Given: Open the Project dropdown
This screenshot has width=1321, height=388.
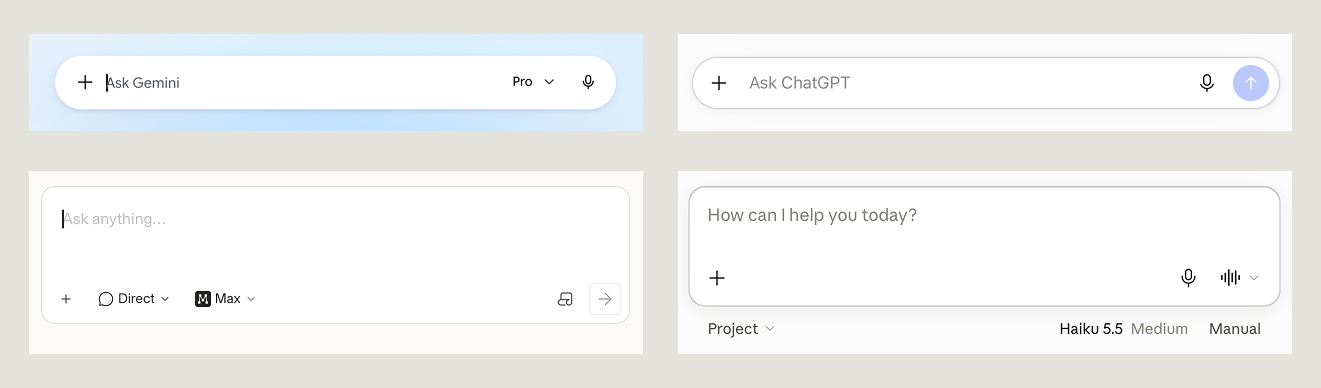Looking at the screenshot, I should click(x=741, y=329).
